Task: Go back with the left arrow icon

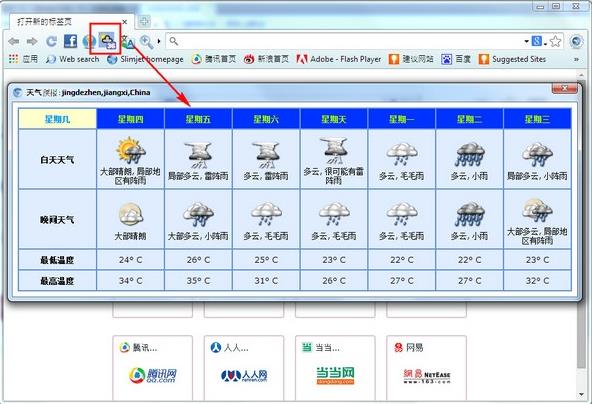Action: point(14,41)
